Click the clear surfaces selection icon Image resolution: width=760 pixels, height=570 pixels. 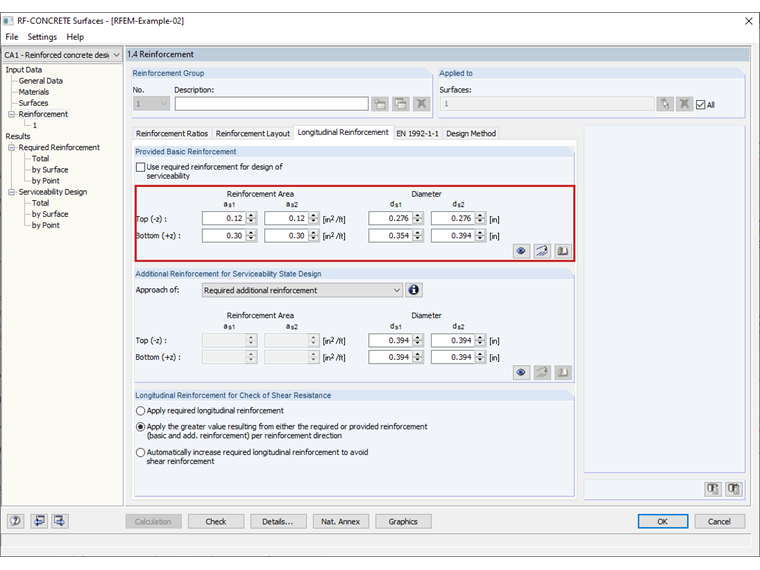(684, 104)
